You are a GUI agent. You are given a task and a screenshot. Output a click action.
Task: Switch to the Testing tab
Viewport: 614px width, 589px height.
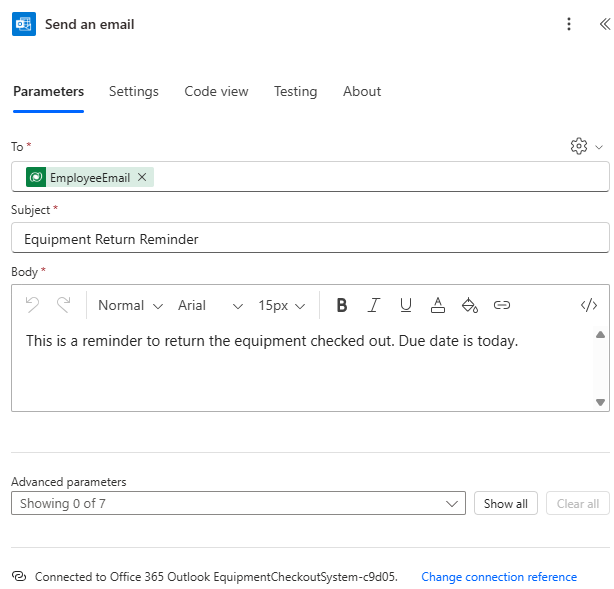(x=295, y=92)
